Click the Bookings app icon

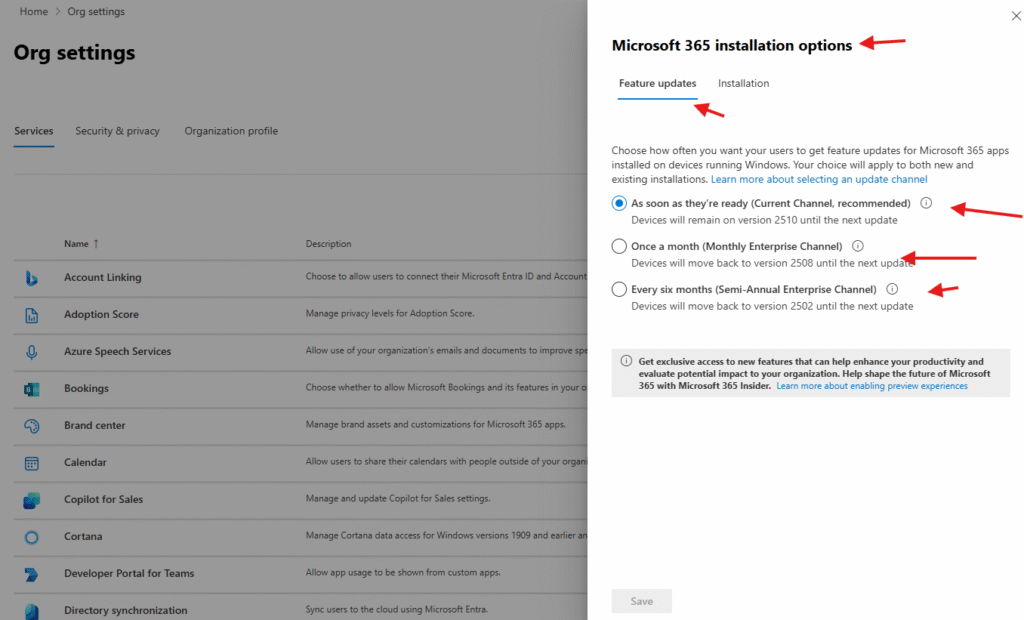coord(32,389)
